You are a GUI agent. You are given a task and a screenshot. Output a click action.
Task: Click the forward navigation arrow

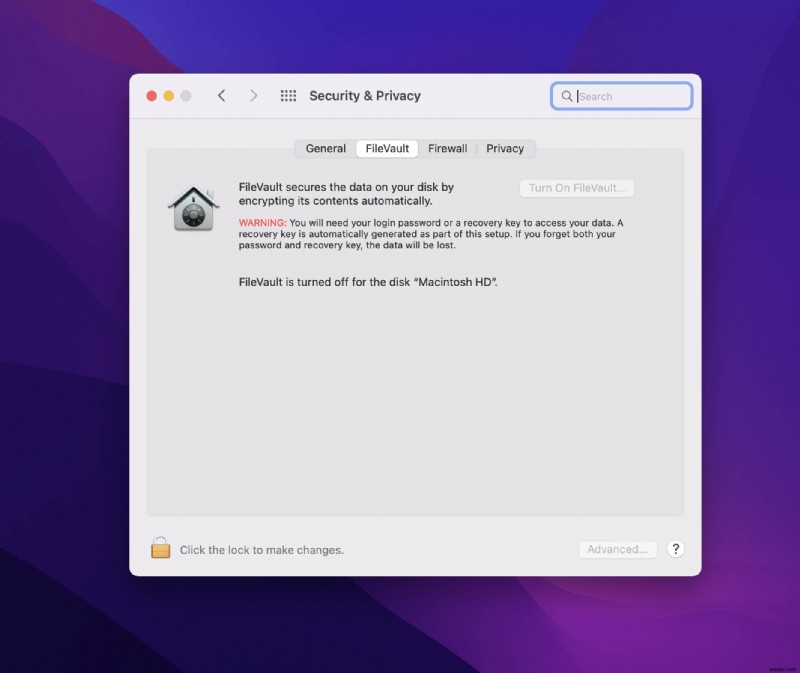(x=254, y=95)
